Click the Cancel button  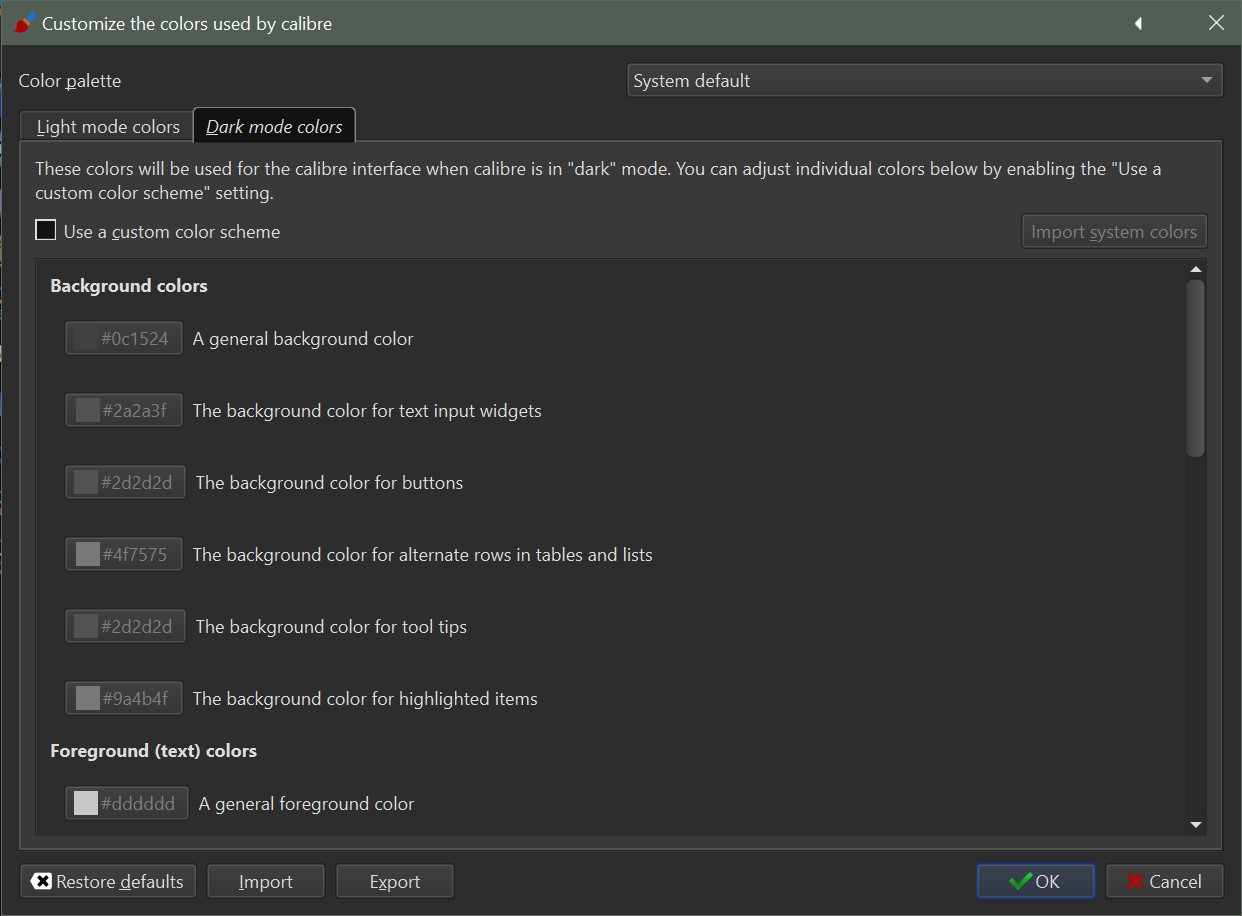pyautogui.click(x=1164, y=881)
